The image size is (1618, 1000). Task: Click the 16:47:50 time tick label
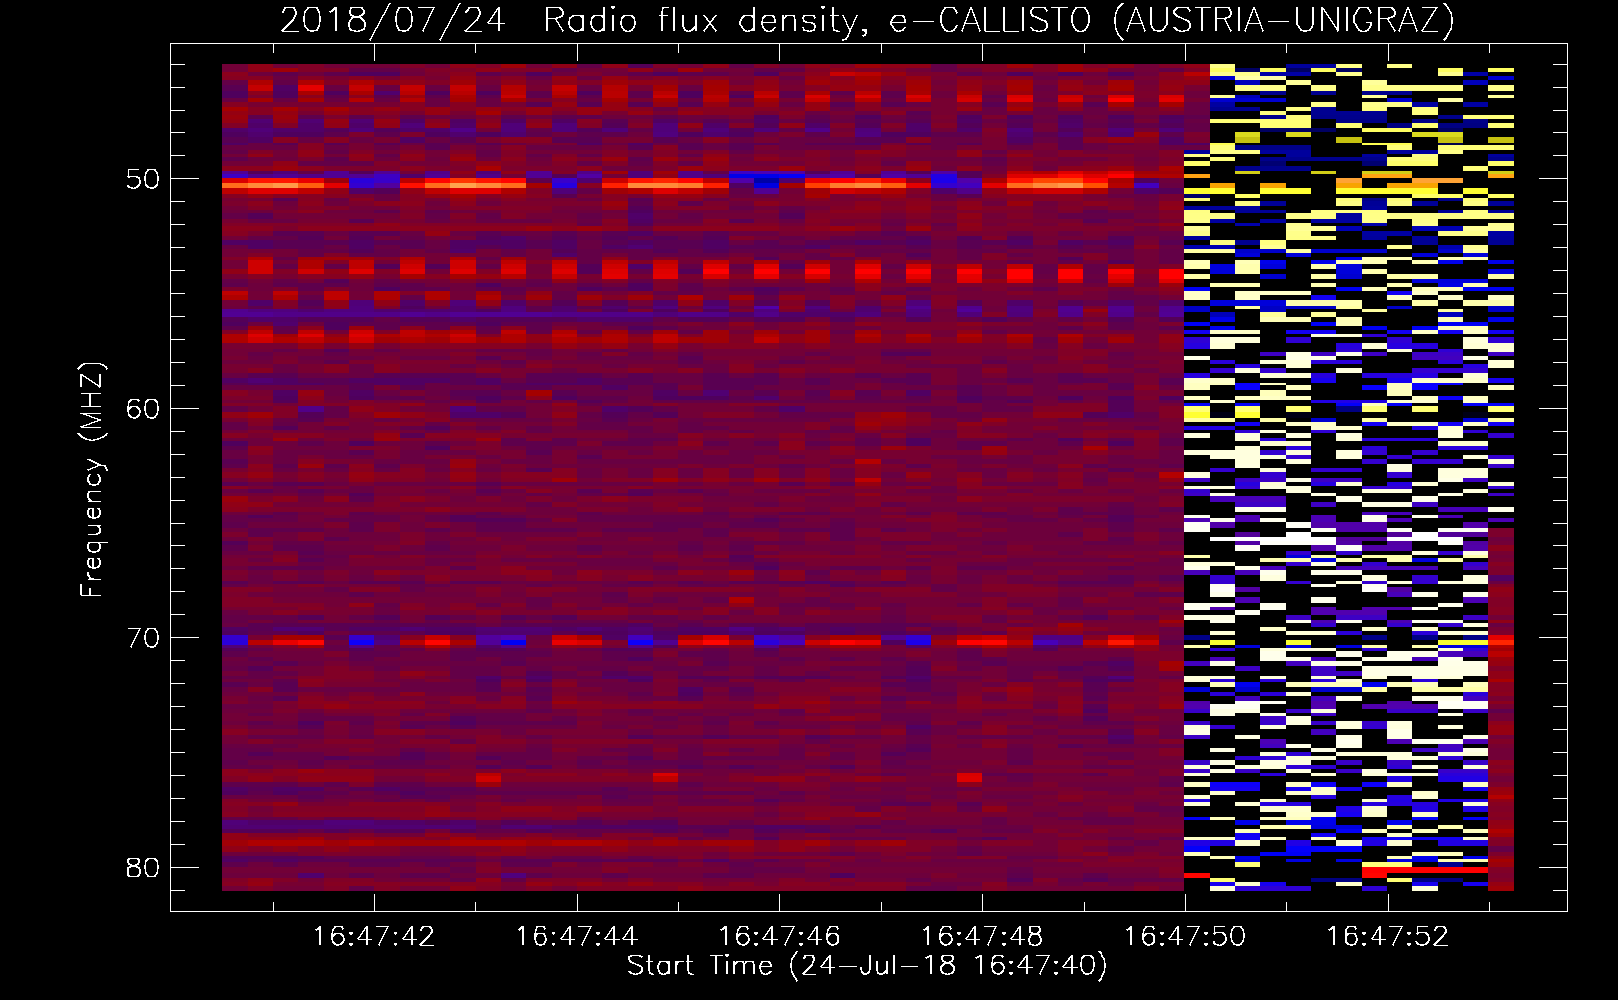coord(1185,937)
